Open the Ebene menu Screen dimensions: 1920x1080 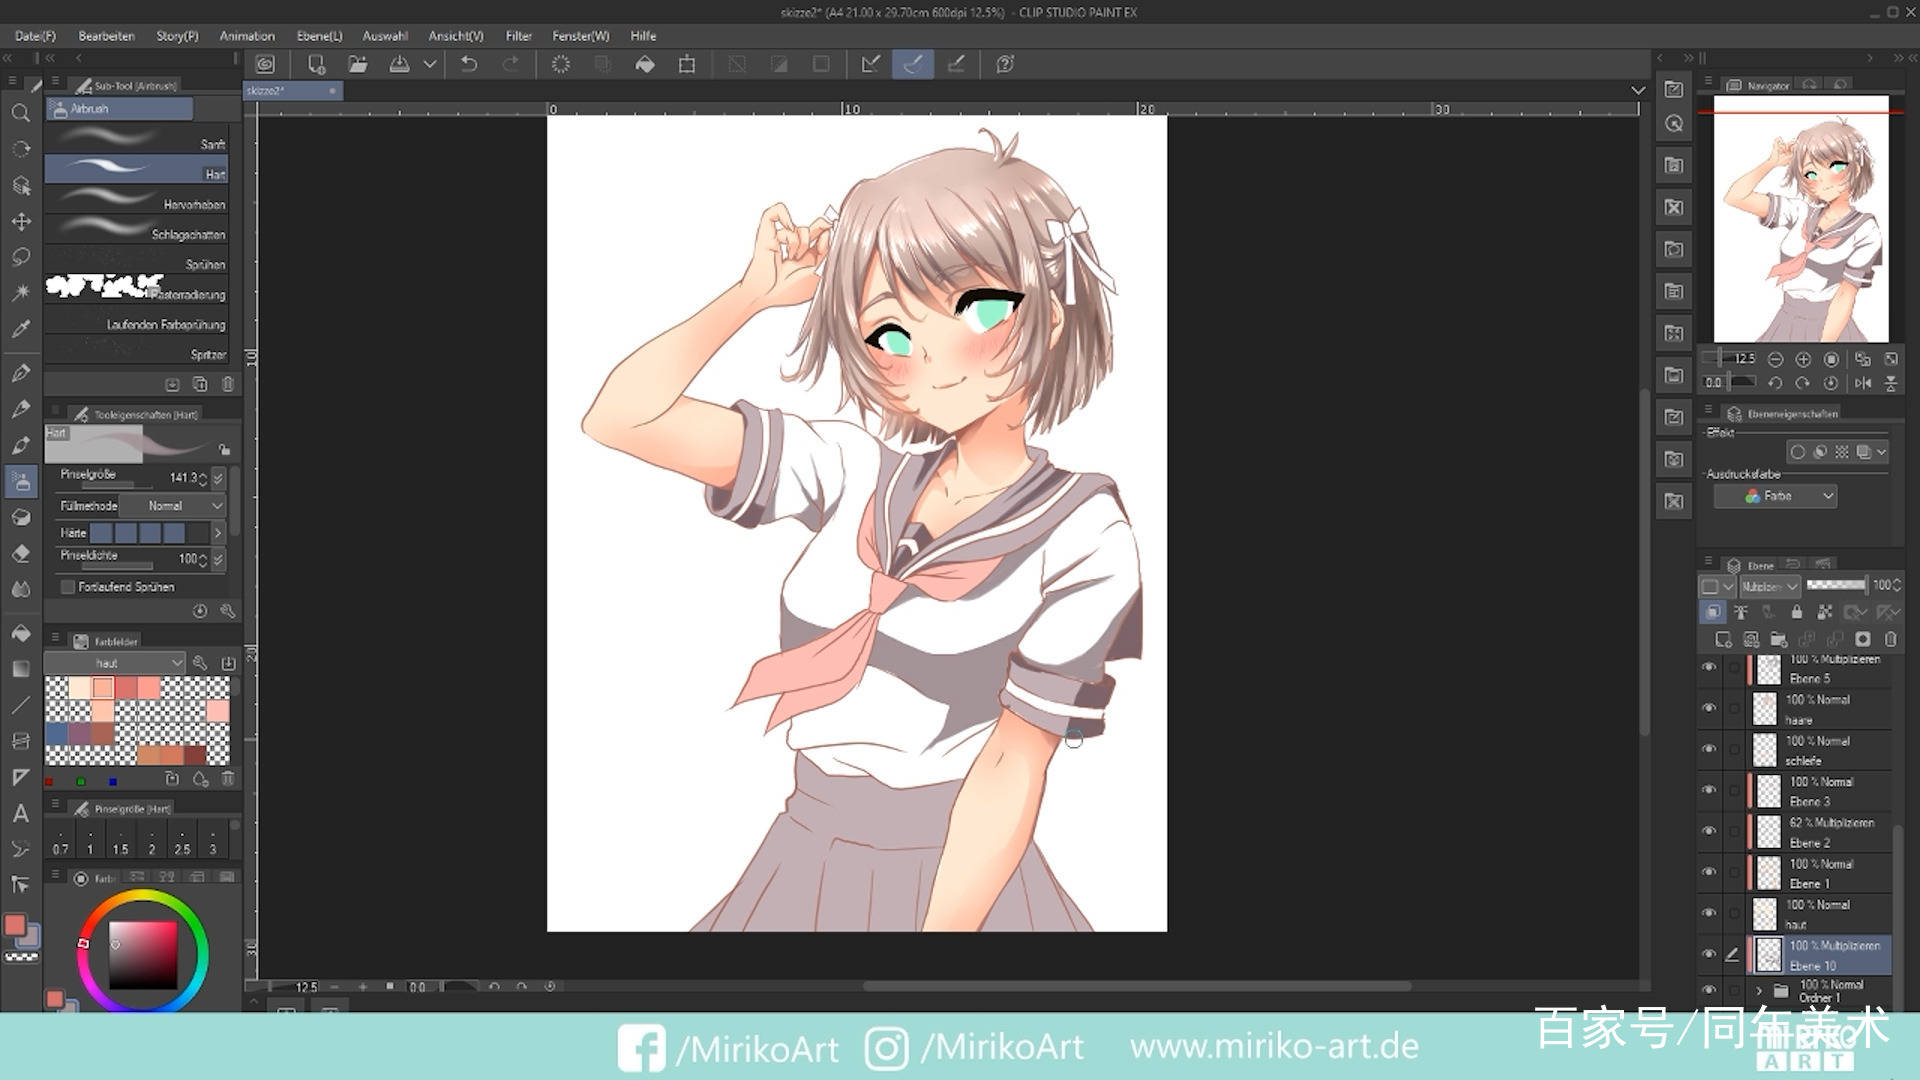tap(319, 36)
